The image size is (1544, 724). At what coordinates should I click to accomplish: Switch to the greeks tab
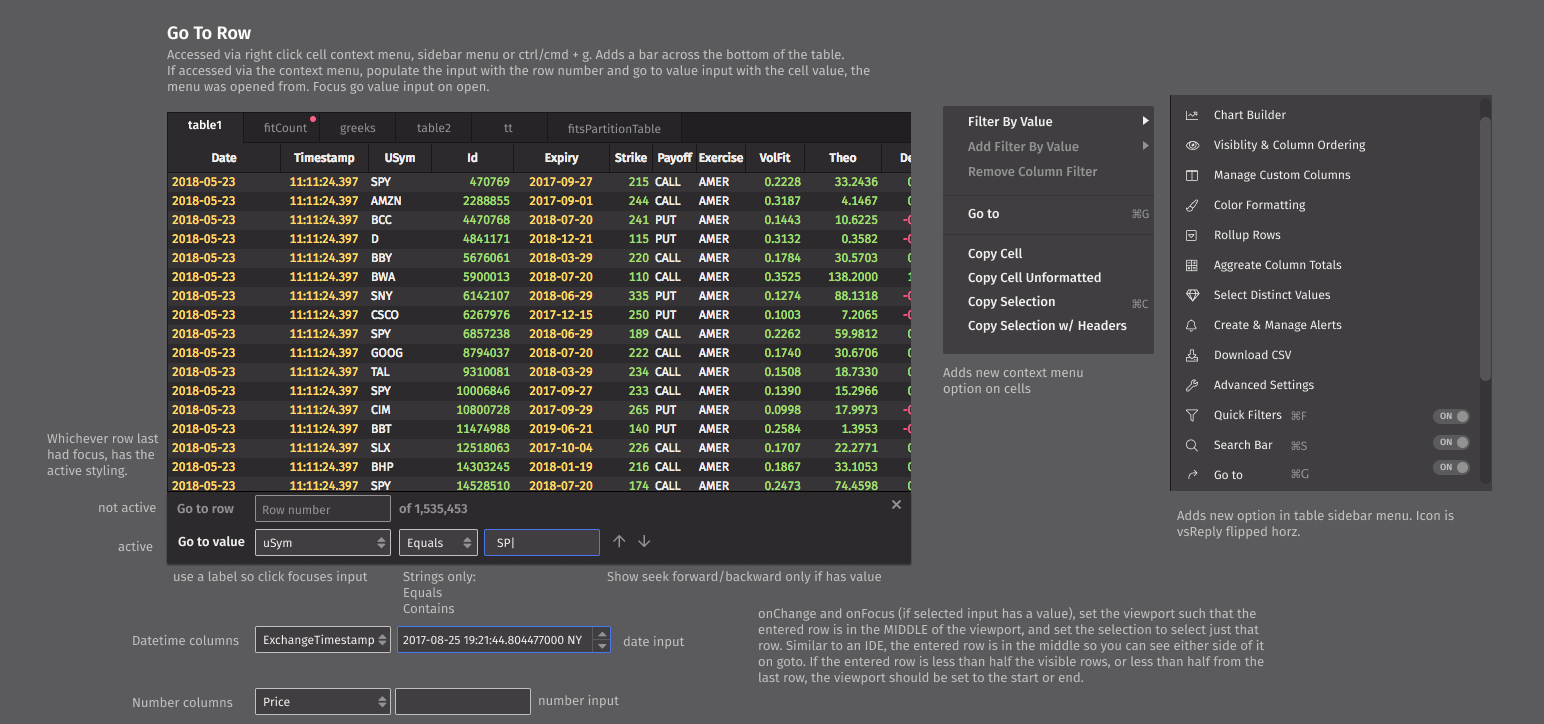[357, 127]
